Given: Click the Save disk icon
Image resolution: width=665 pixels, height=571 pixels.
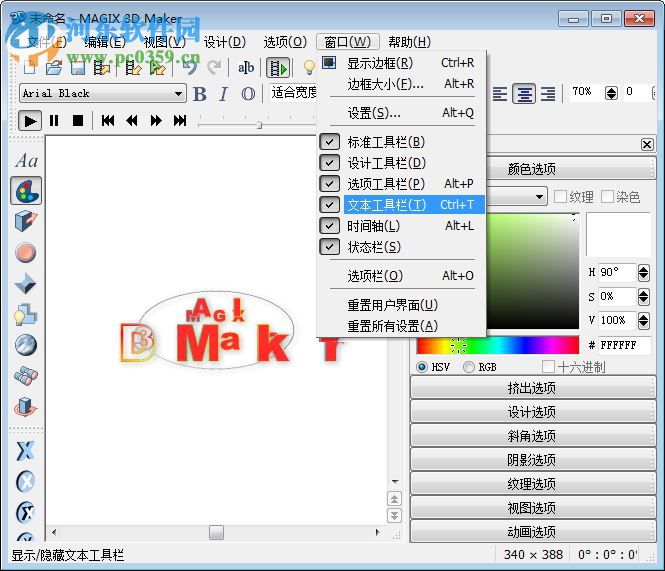Looking at the screenshot, I should (78, 67).
